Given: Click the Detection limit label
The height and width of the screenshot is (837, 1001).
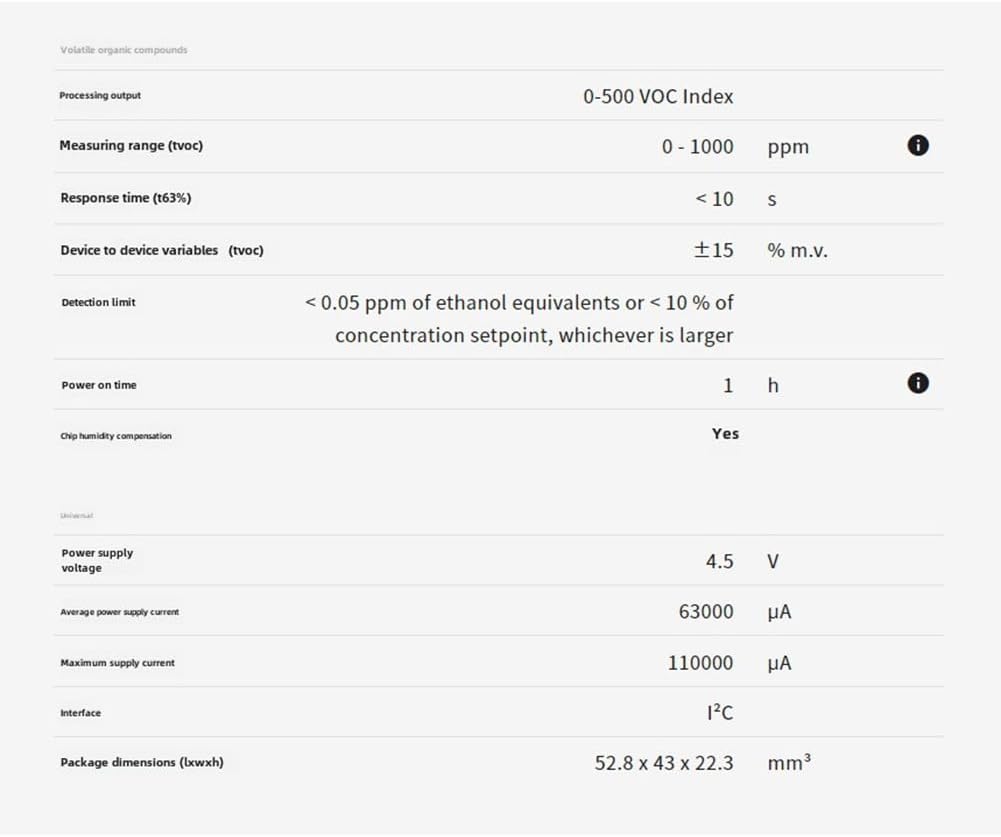Looking at the screenshot, I should click(98, 302).
